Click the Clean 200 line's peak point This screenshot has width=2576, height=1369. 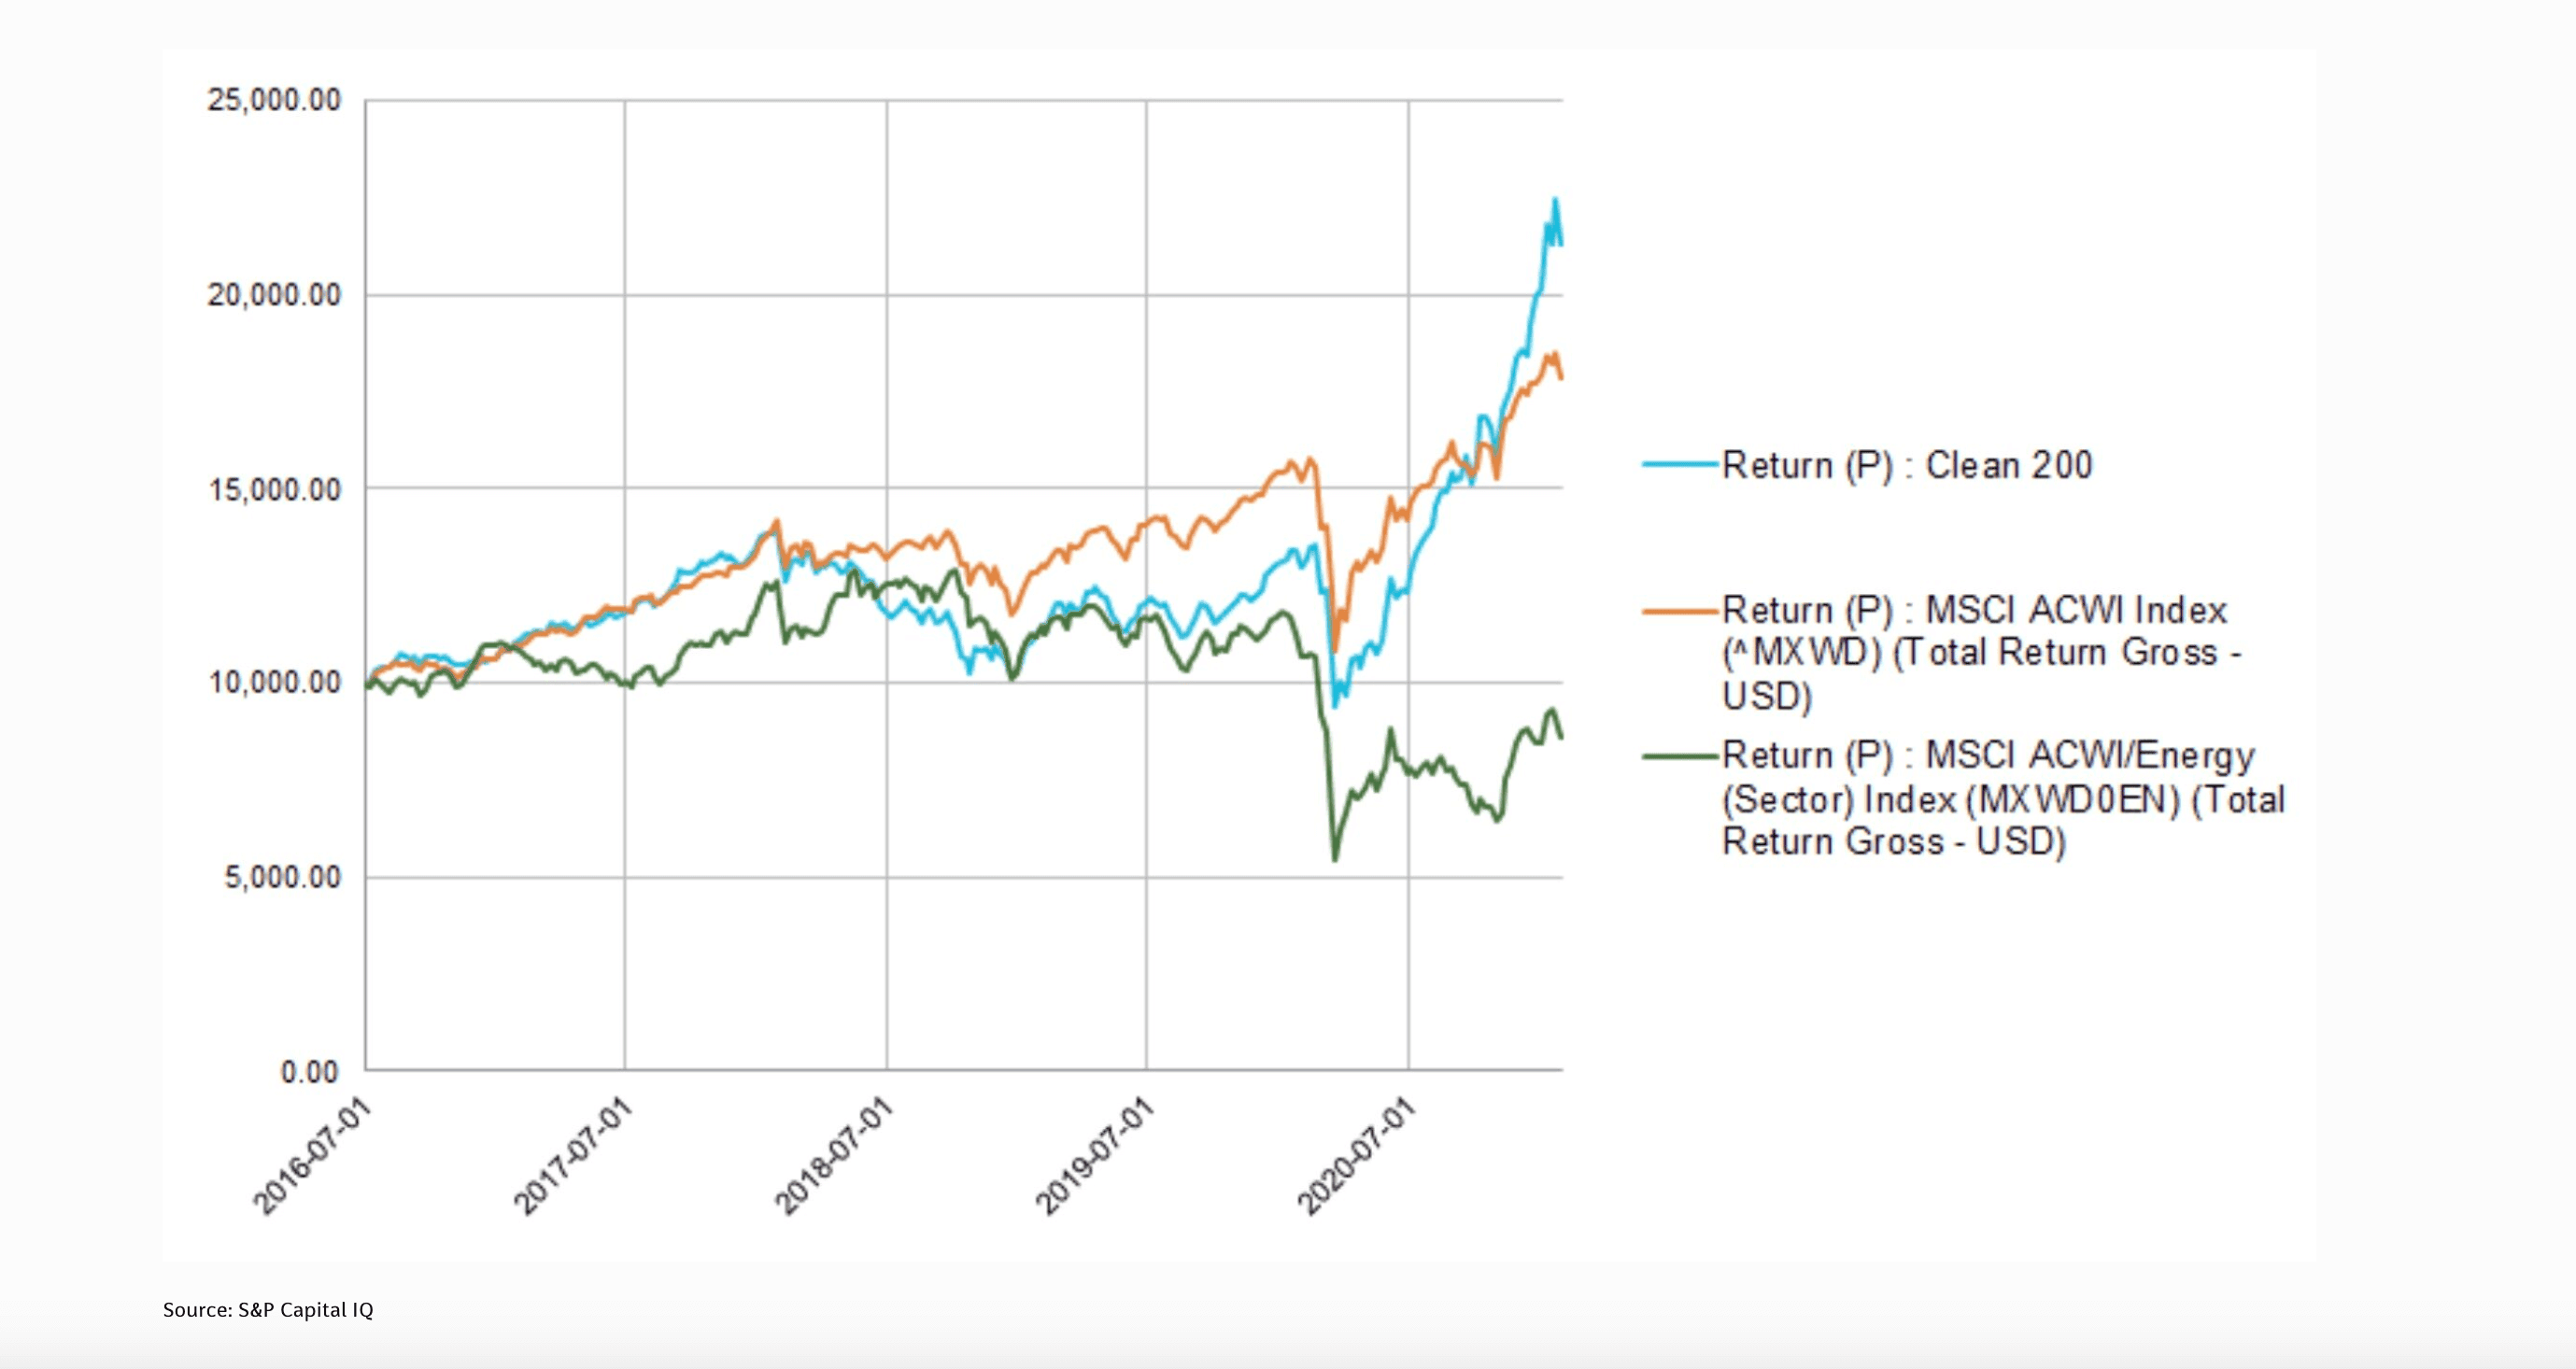[1555, 199]
